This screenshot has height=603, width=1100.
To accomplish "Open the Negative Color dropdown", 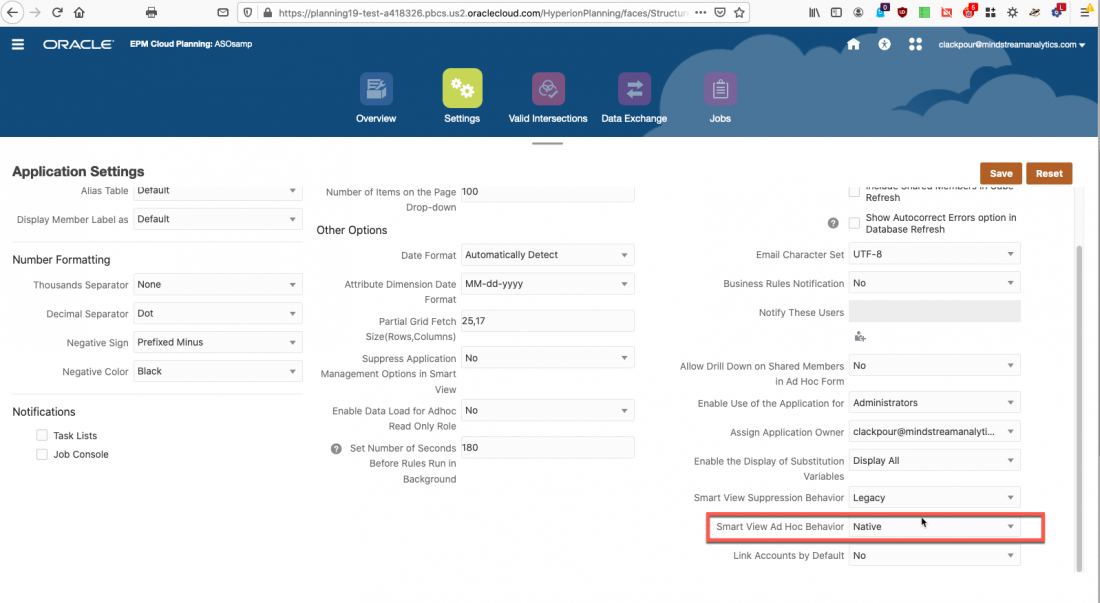I will [290, 370].
